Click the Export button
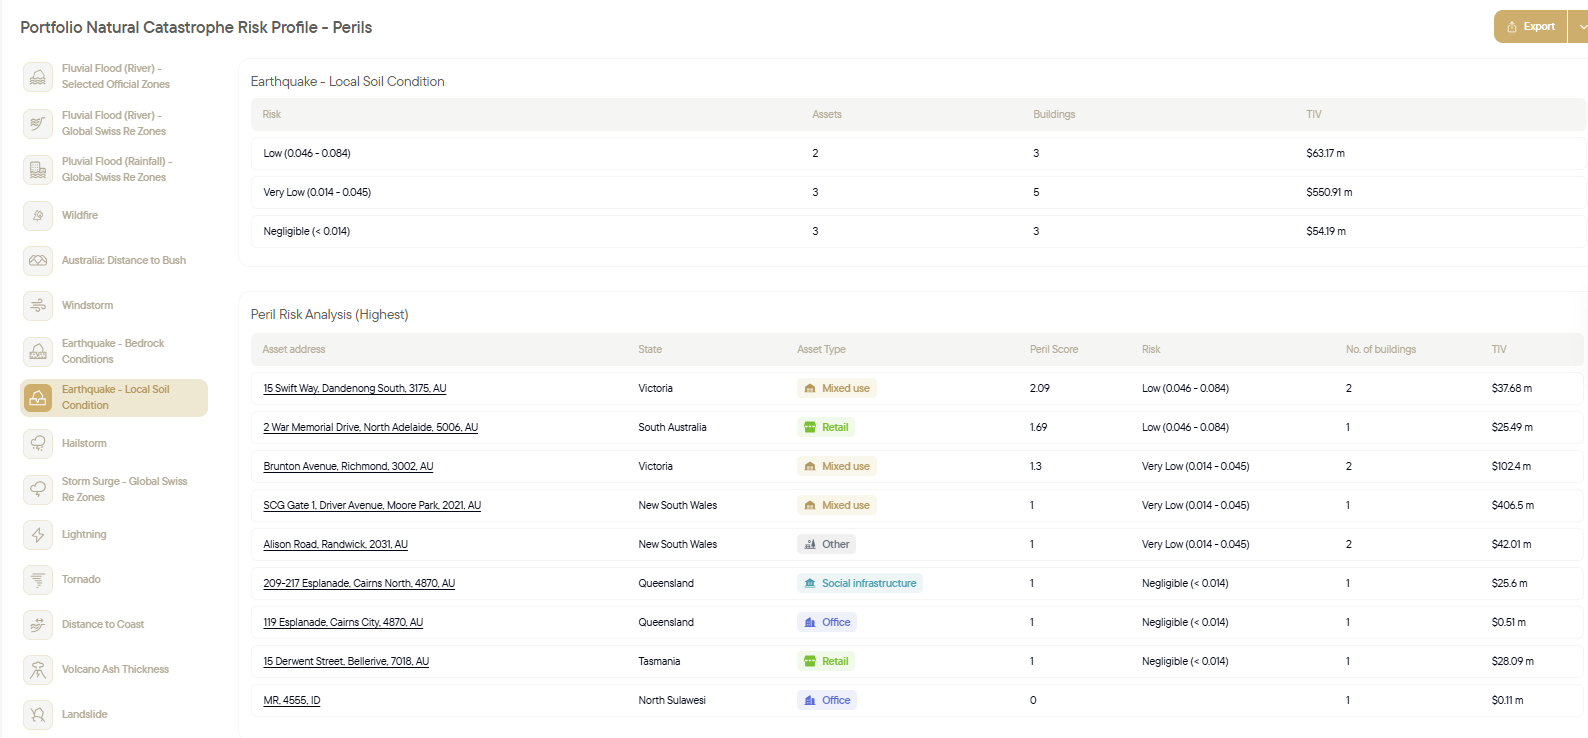Screen dimensions: 1588x738 1531,27
